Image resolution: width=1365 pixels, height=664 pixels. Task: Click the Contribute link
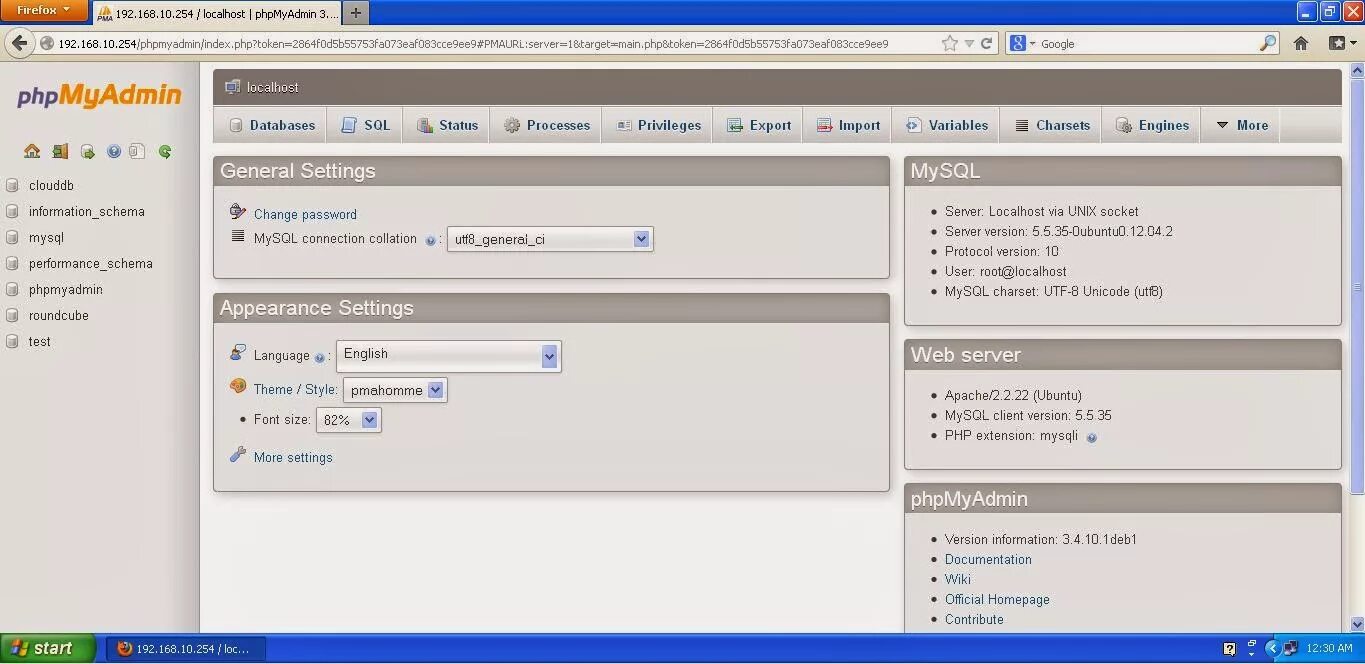tap(974, 619)
